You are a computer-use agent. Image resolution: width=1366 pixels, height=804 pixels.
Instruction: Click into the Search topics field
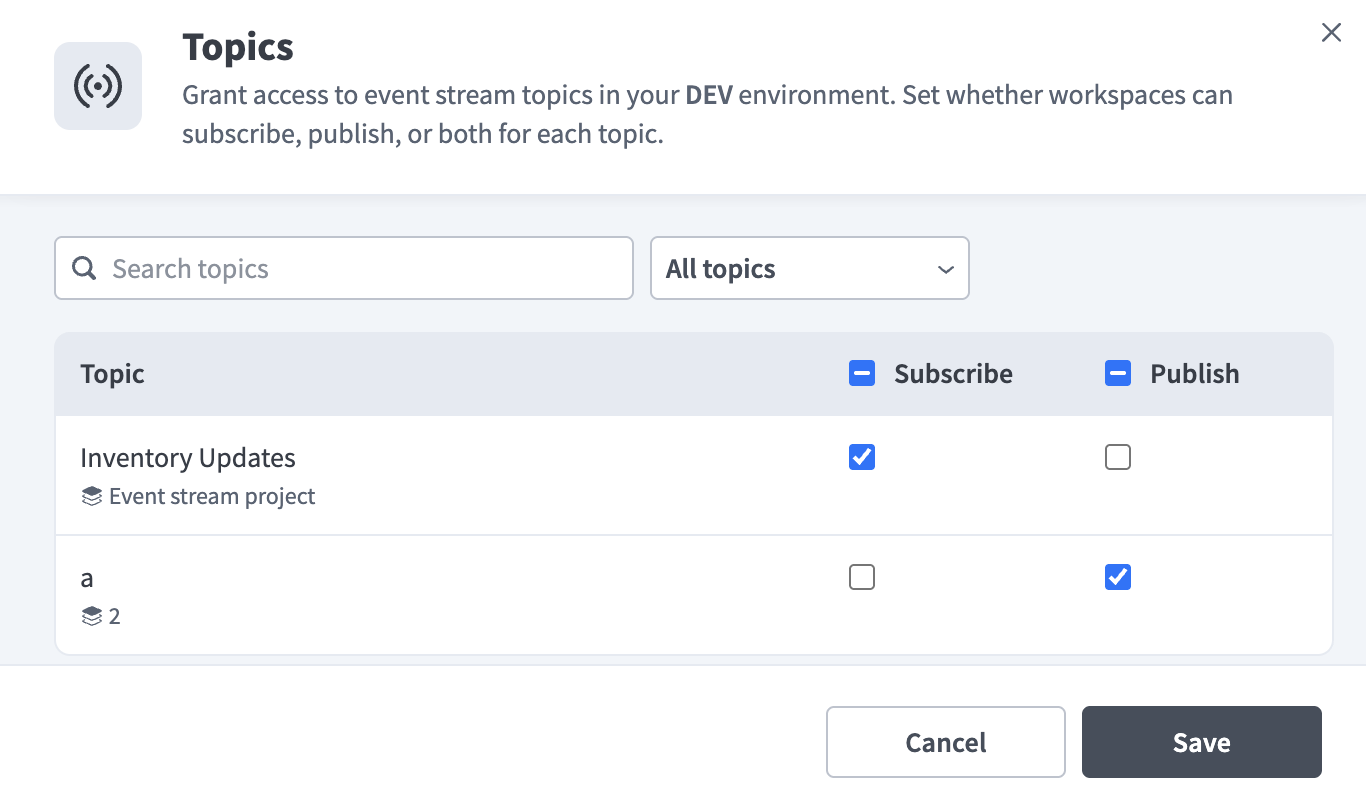(x=344, y=268)
